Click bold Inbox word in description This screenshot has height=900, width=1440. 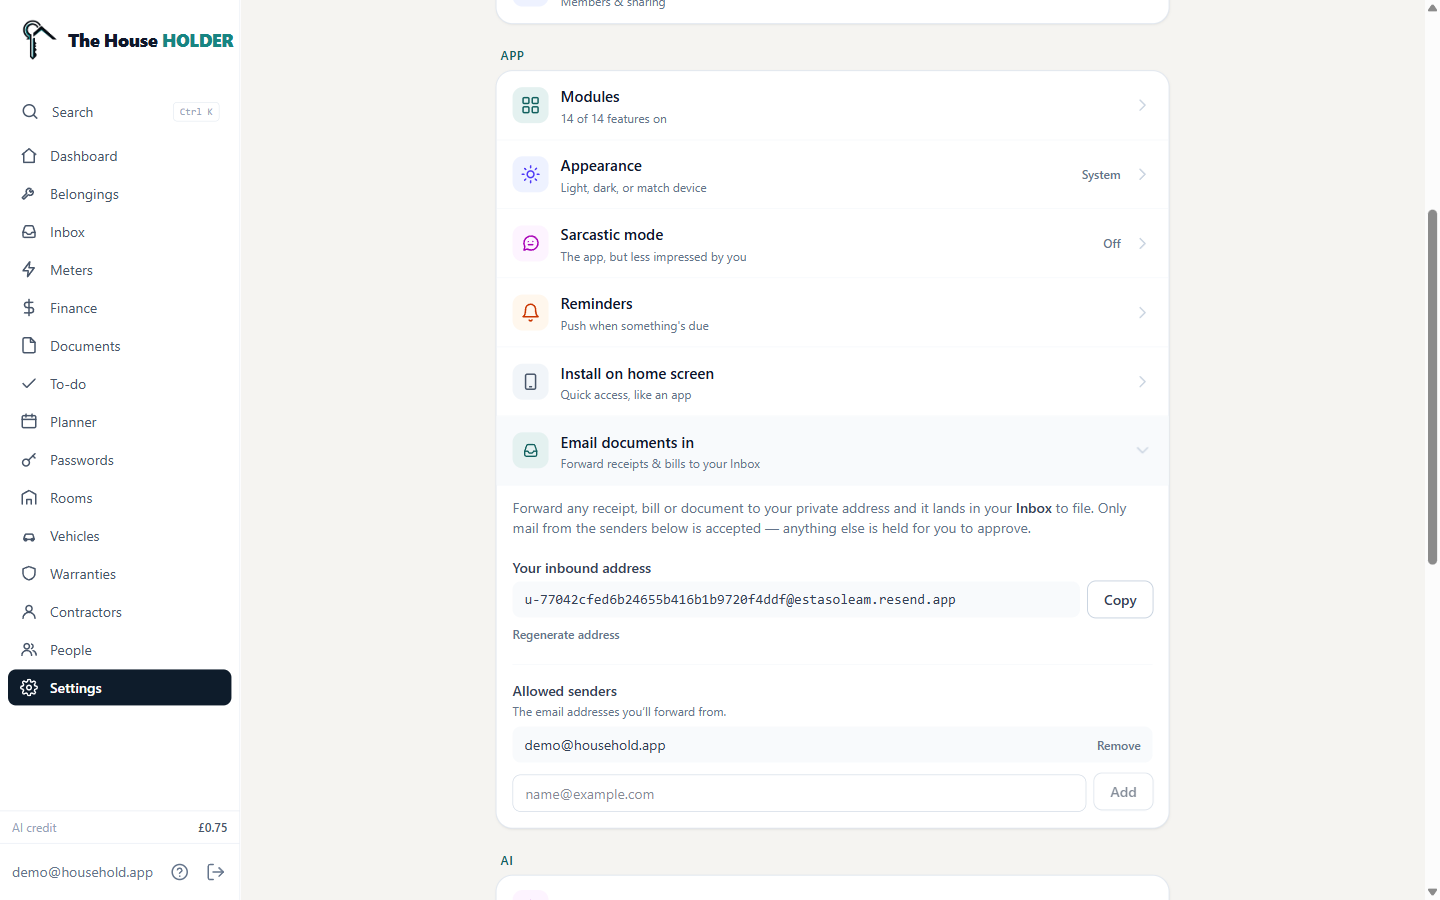(x=1034, y=508)
